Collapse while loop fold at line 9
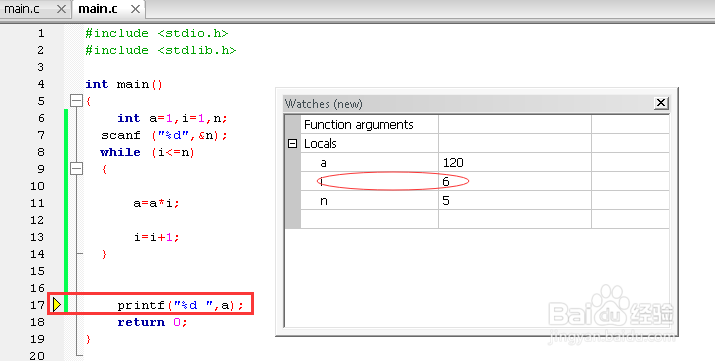 point(76,169)
